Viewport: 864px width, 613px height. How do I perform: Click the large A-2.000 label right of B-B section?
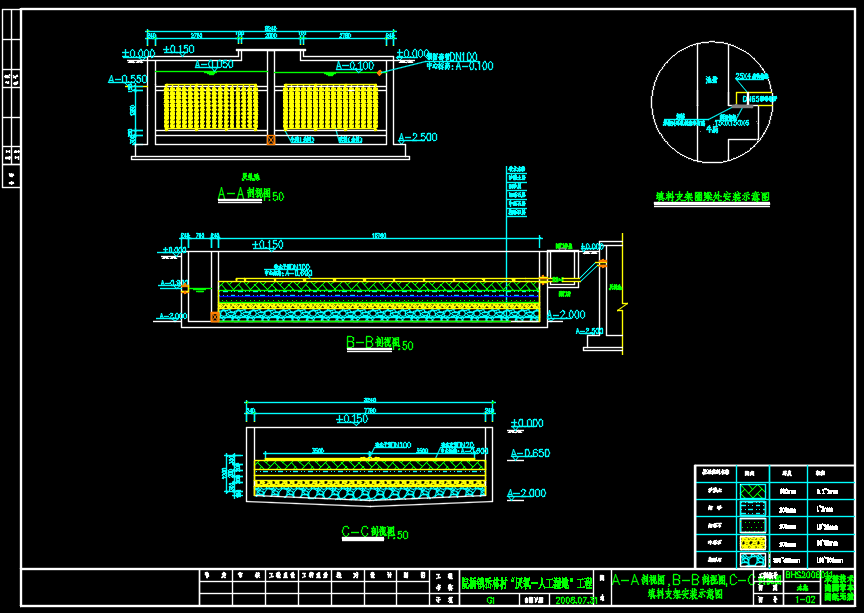567,315
